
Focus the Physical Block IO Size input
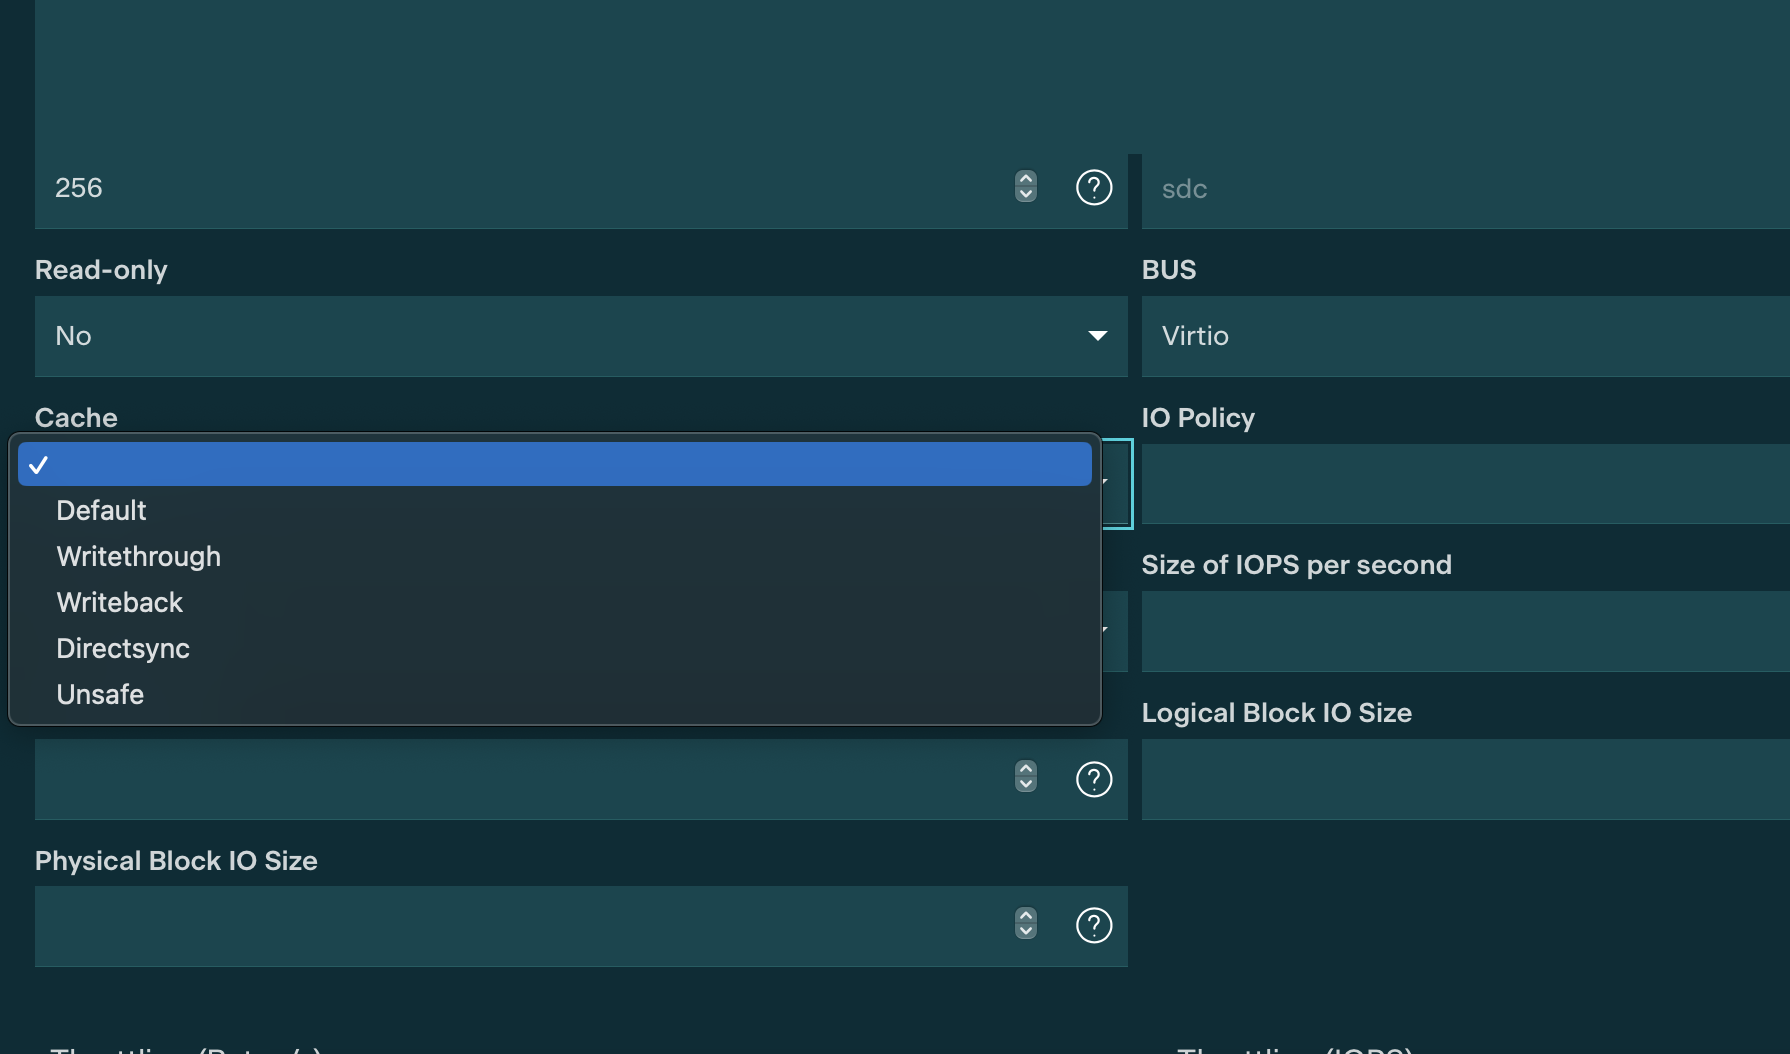[x=520, y=926]
